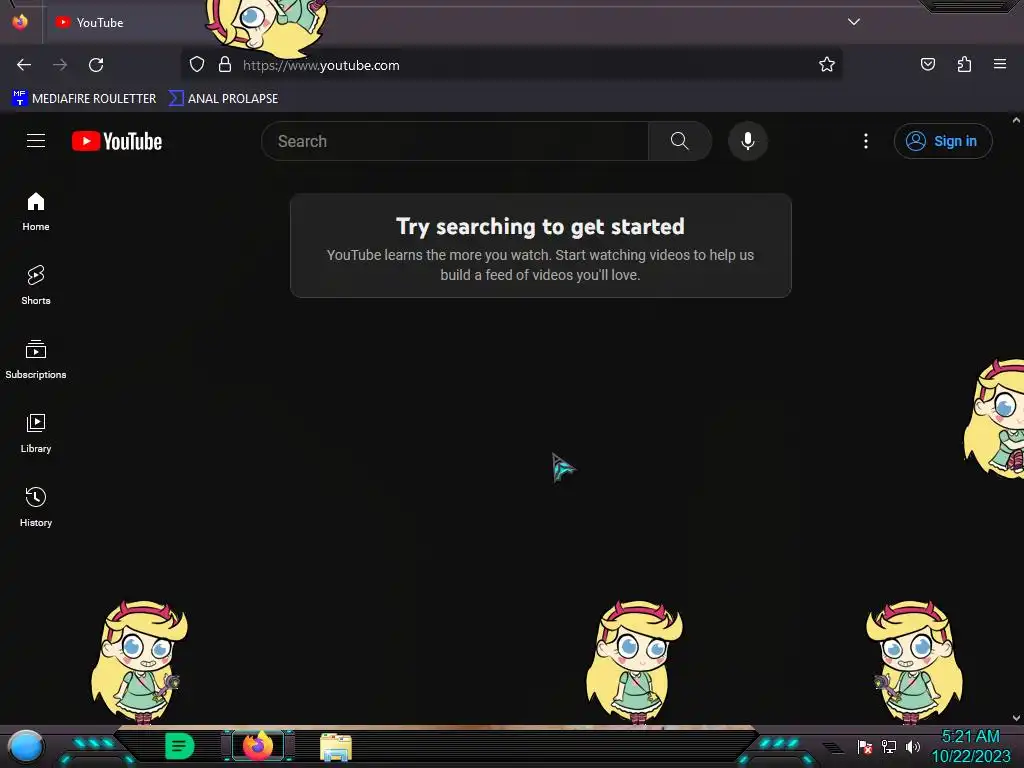
Task: Click page scrollbar up arrow
Action: 1016,120
